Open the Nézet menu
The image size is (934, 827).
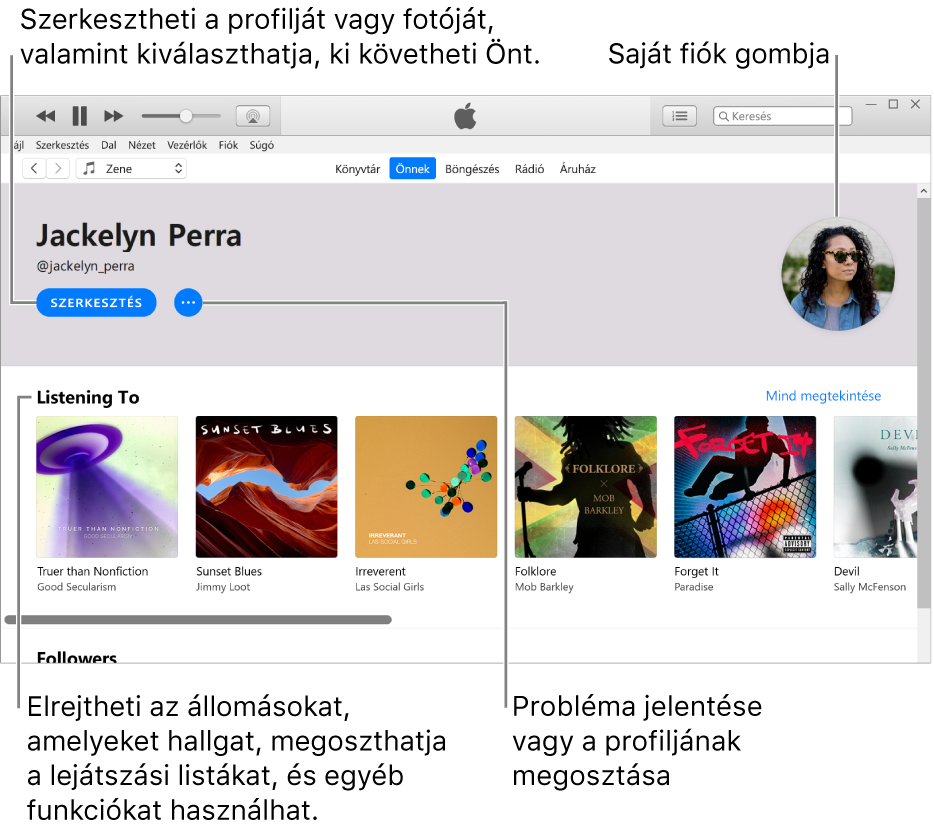[142, 145]
